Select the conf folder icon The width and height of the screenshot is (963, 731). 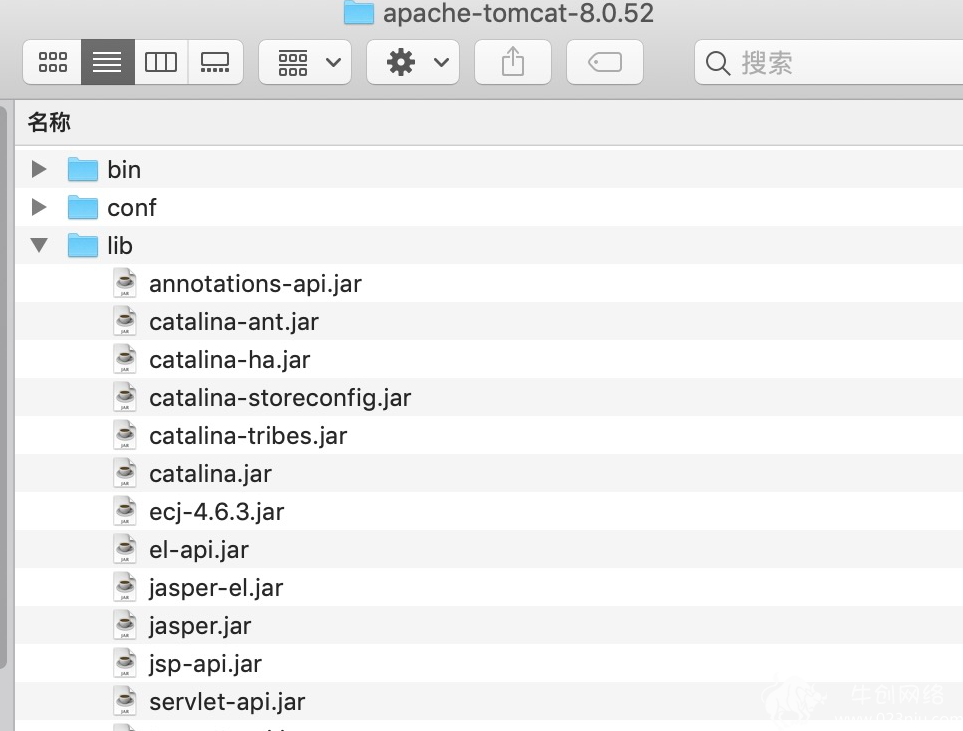point(83,208)
